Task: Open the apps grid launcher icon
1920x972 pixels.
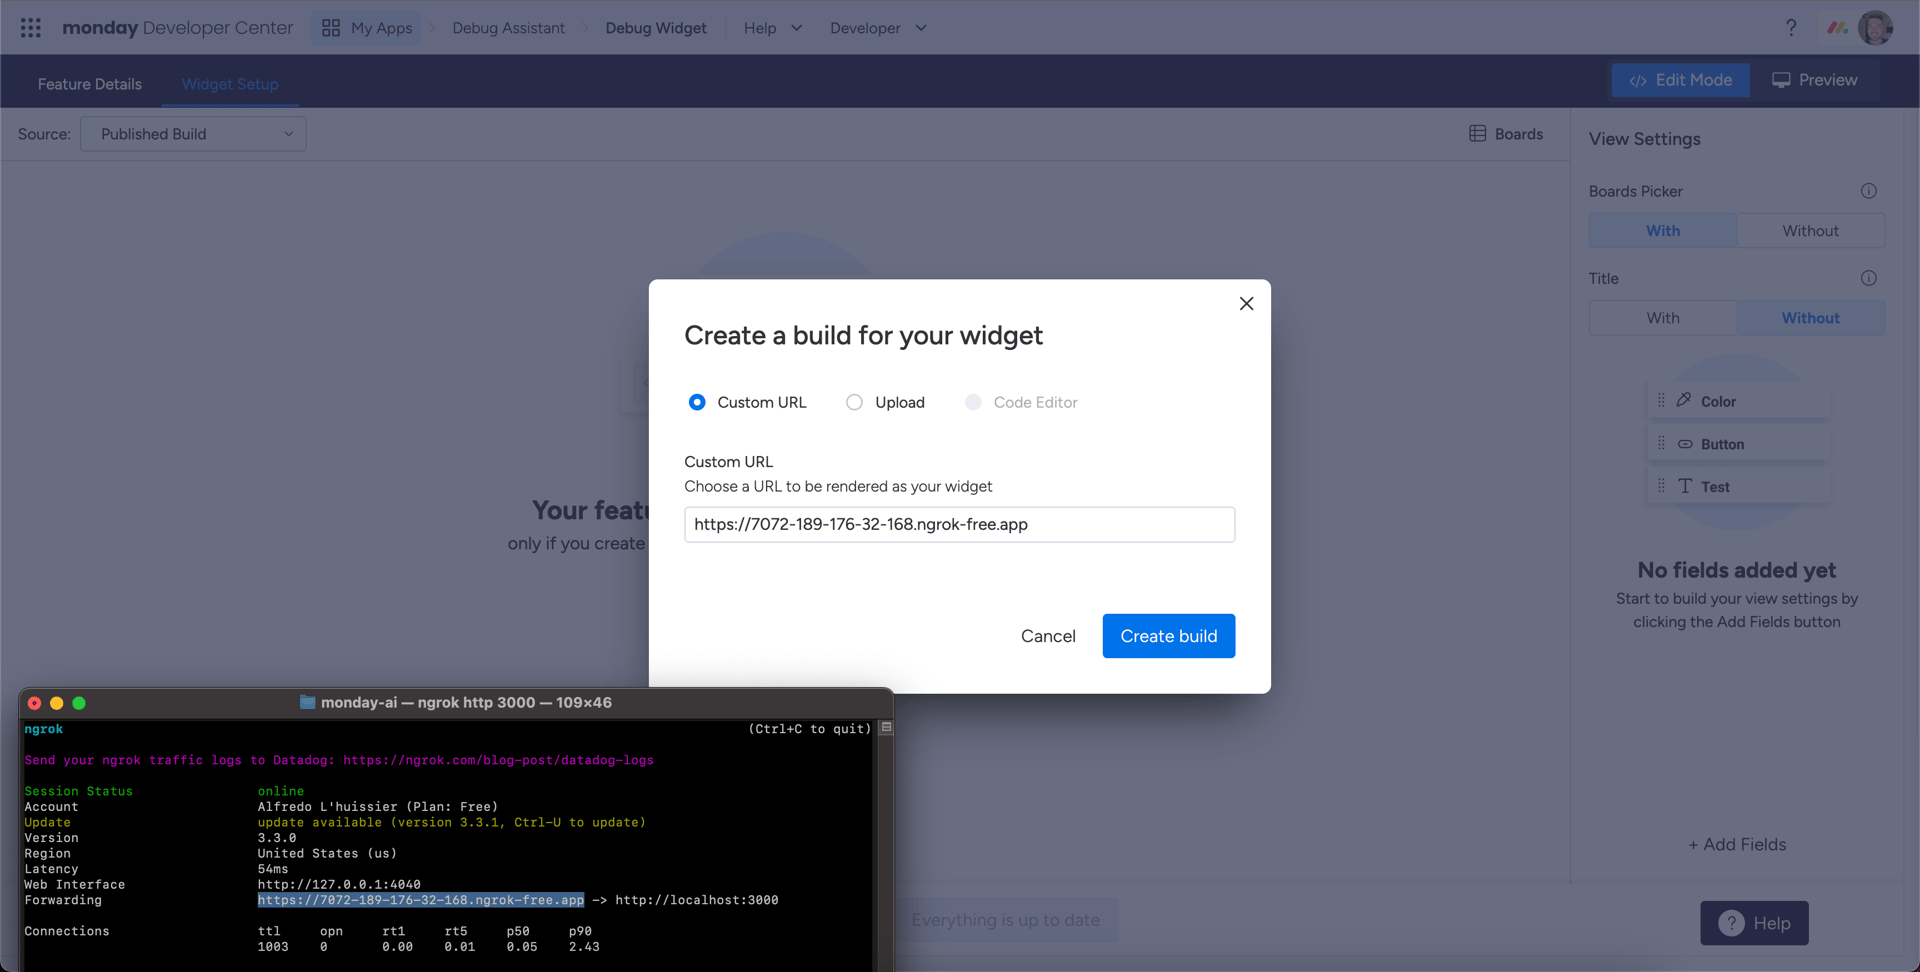Action: tap(30, 28)
